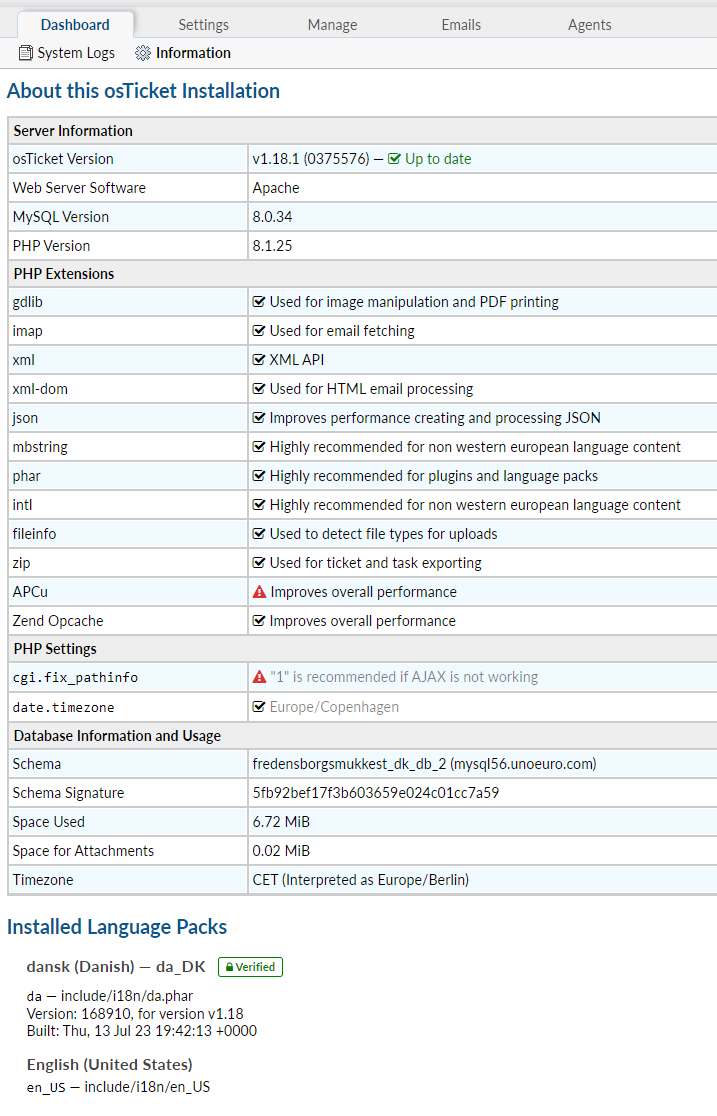This screenshot has height=1116, width=717.
Task: Click the Information gear icon
Action: 143,53
